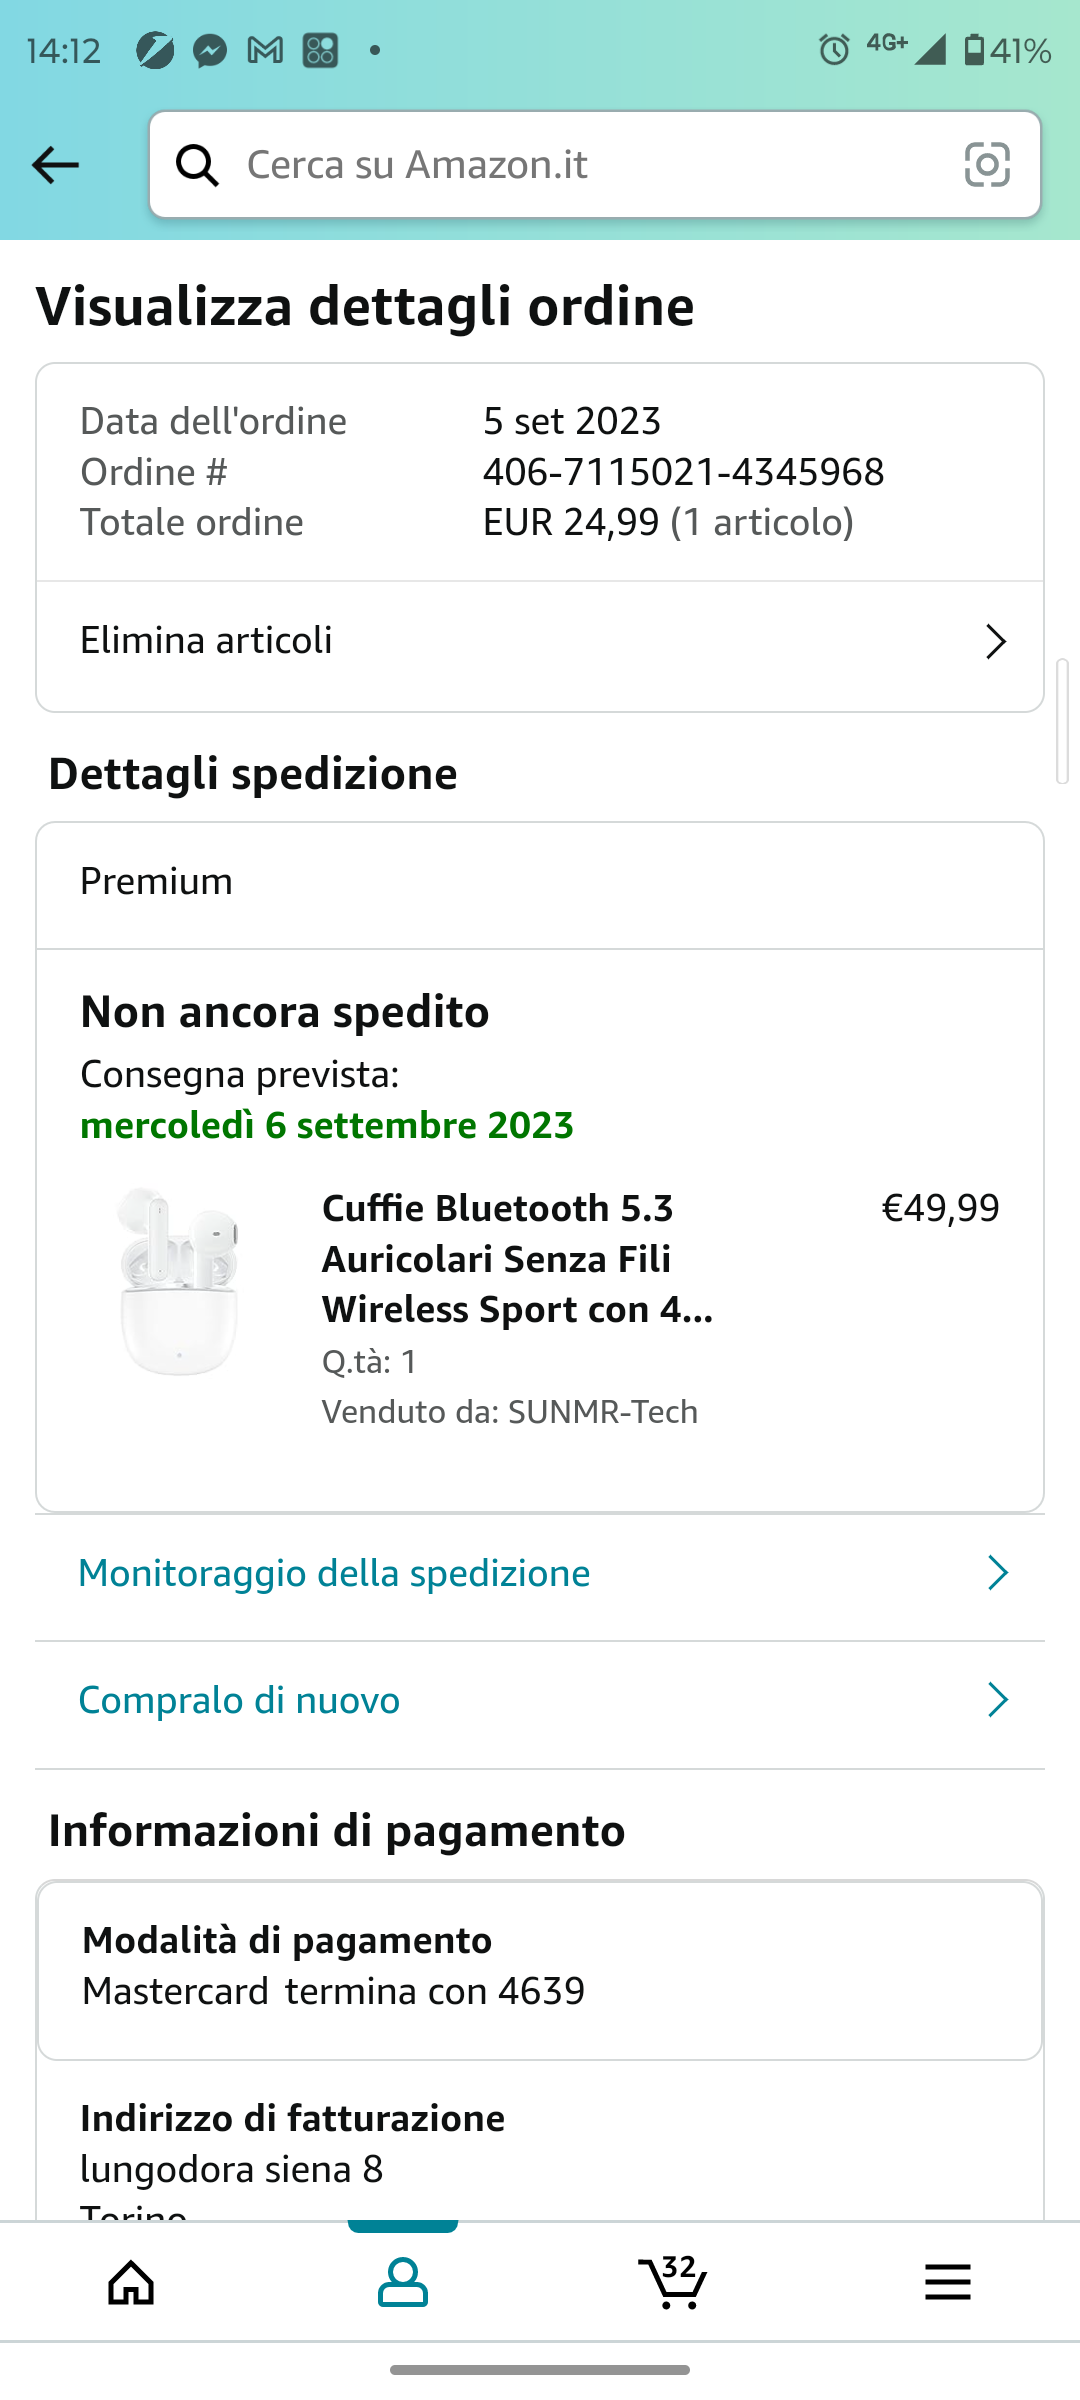Screen dimensions: 1080x2400
Task: Click the page scrollbar on the right edge
Action: click(x=1062, y=720)
